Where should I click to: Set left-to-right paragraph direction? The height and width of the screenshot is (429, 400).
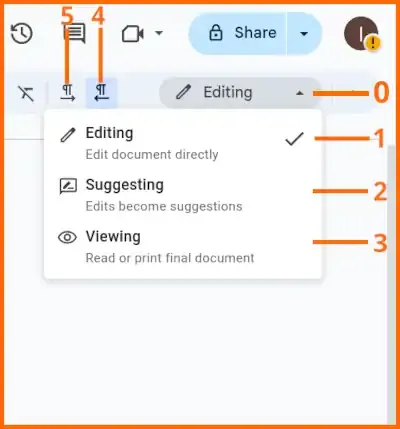click(x=68, y=93)
